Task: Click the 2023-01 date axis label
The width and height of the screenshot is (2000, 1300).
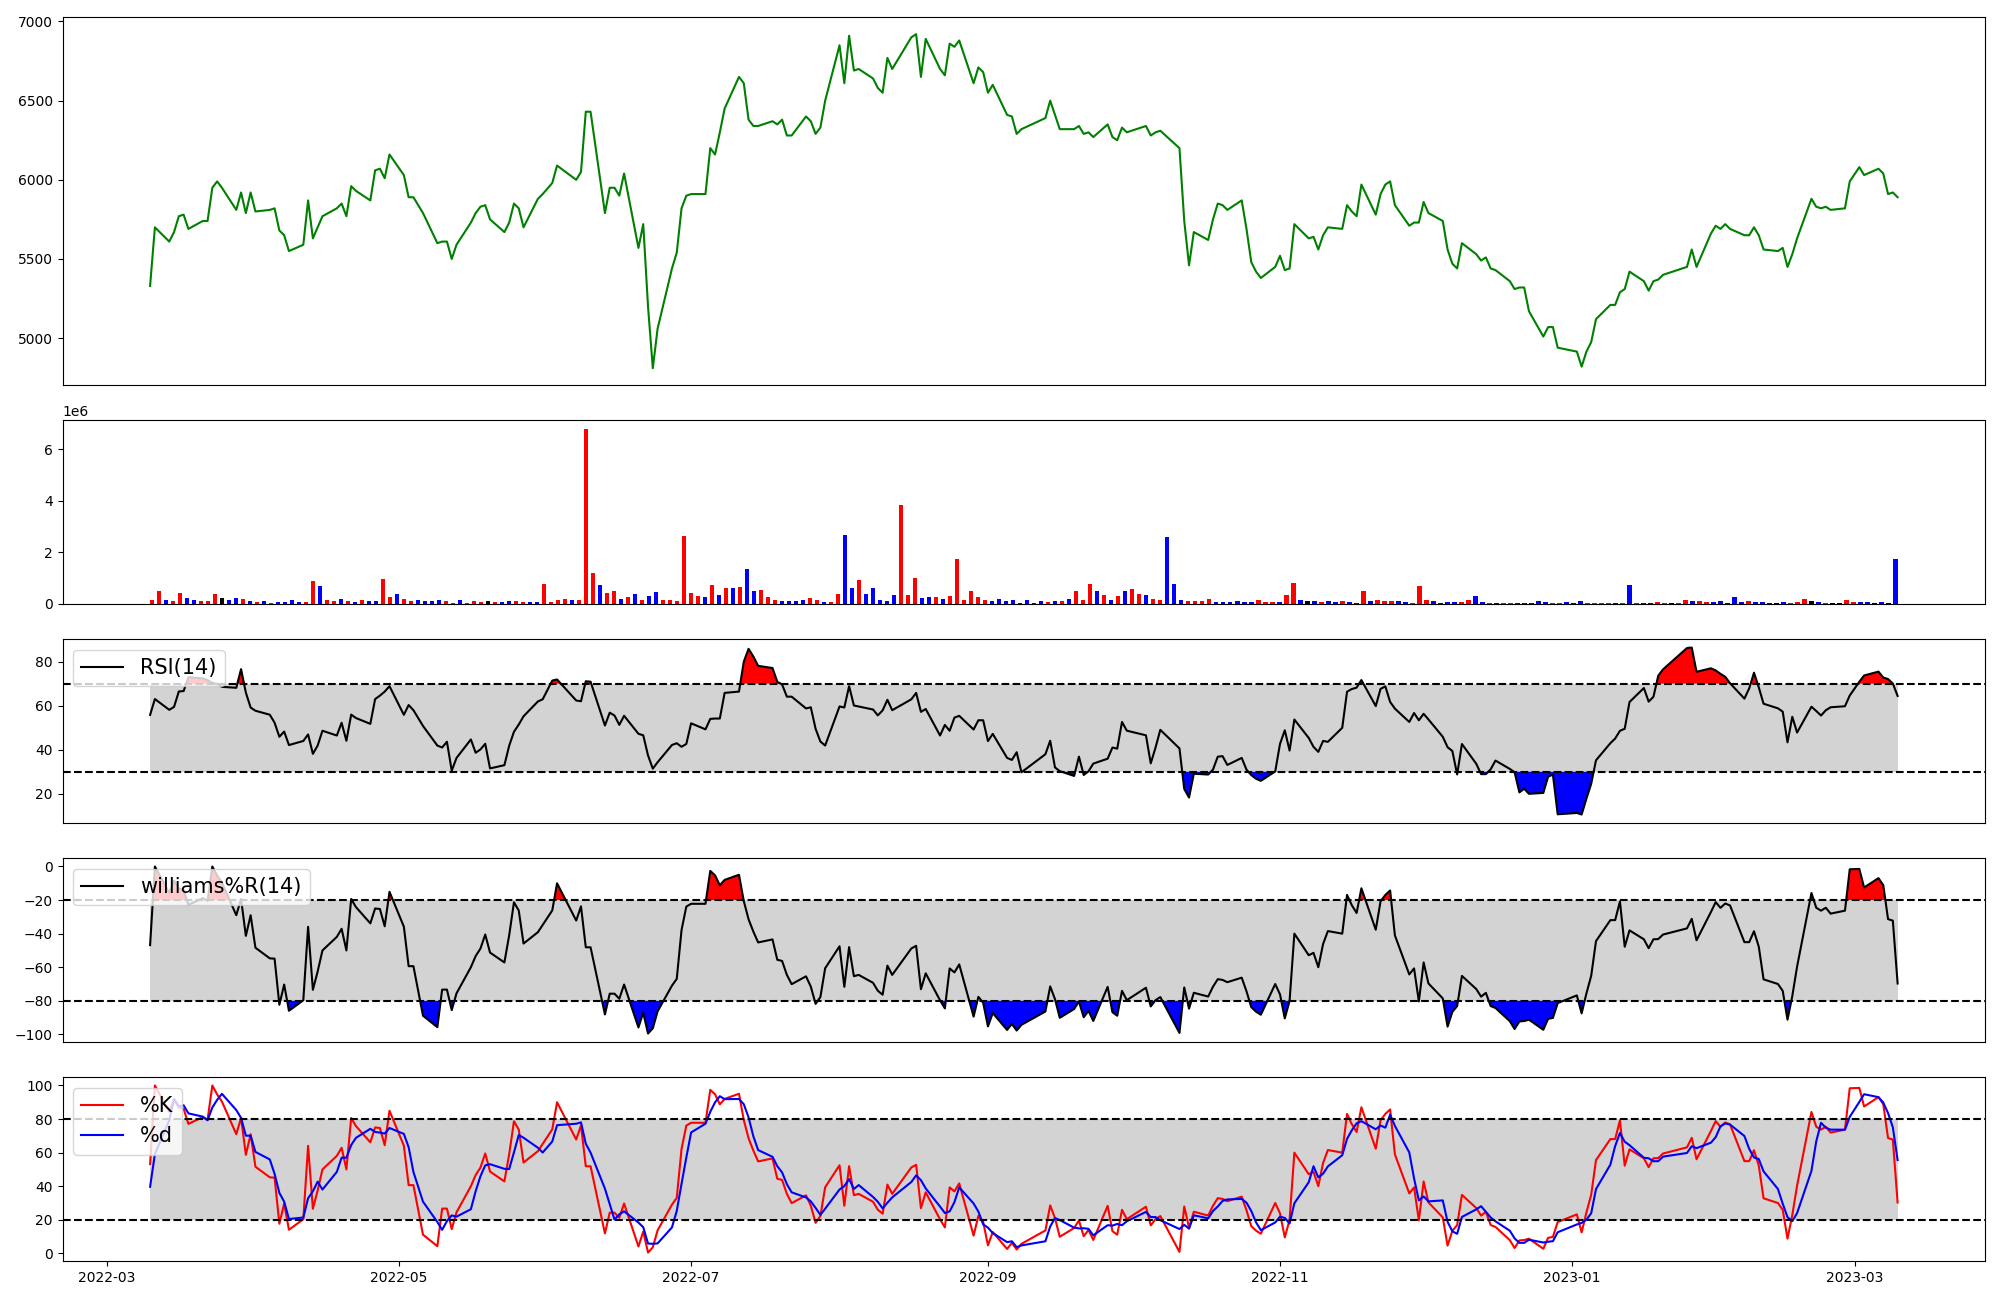Action: point(1572,1277)
